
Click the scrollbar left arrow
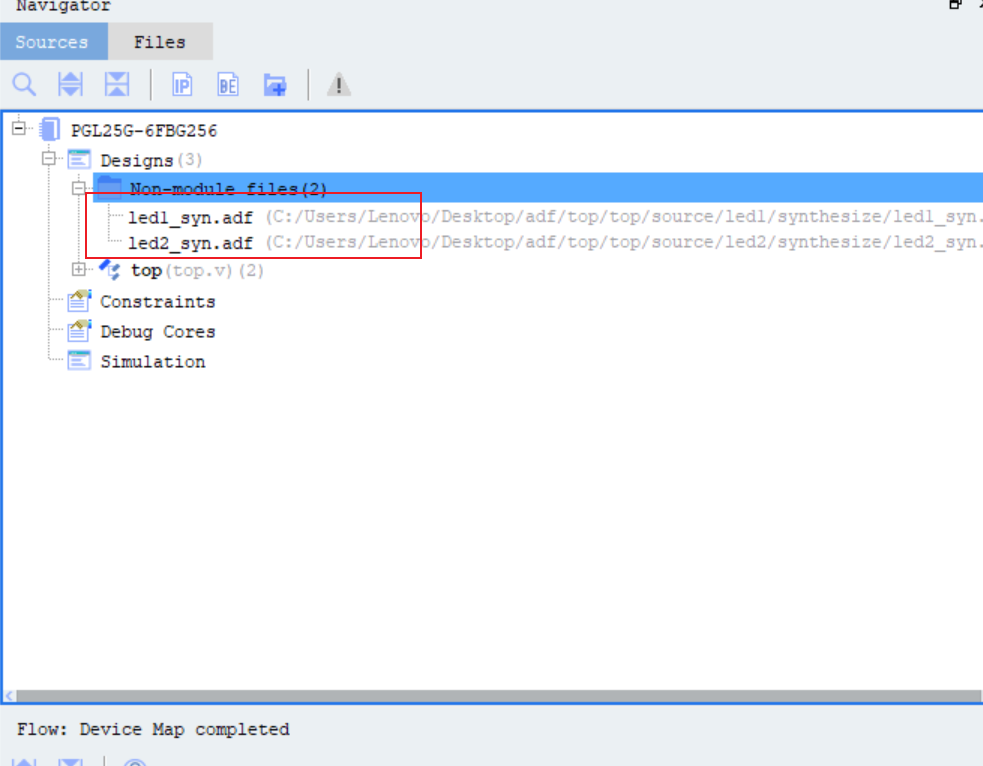coord(9,696)
